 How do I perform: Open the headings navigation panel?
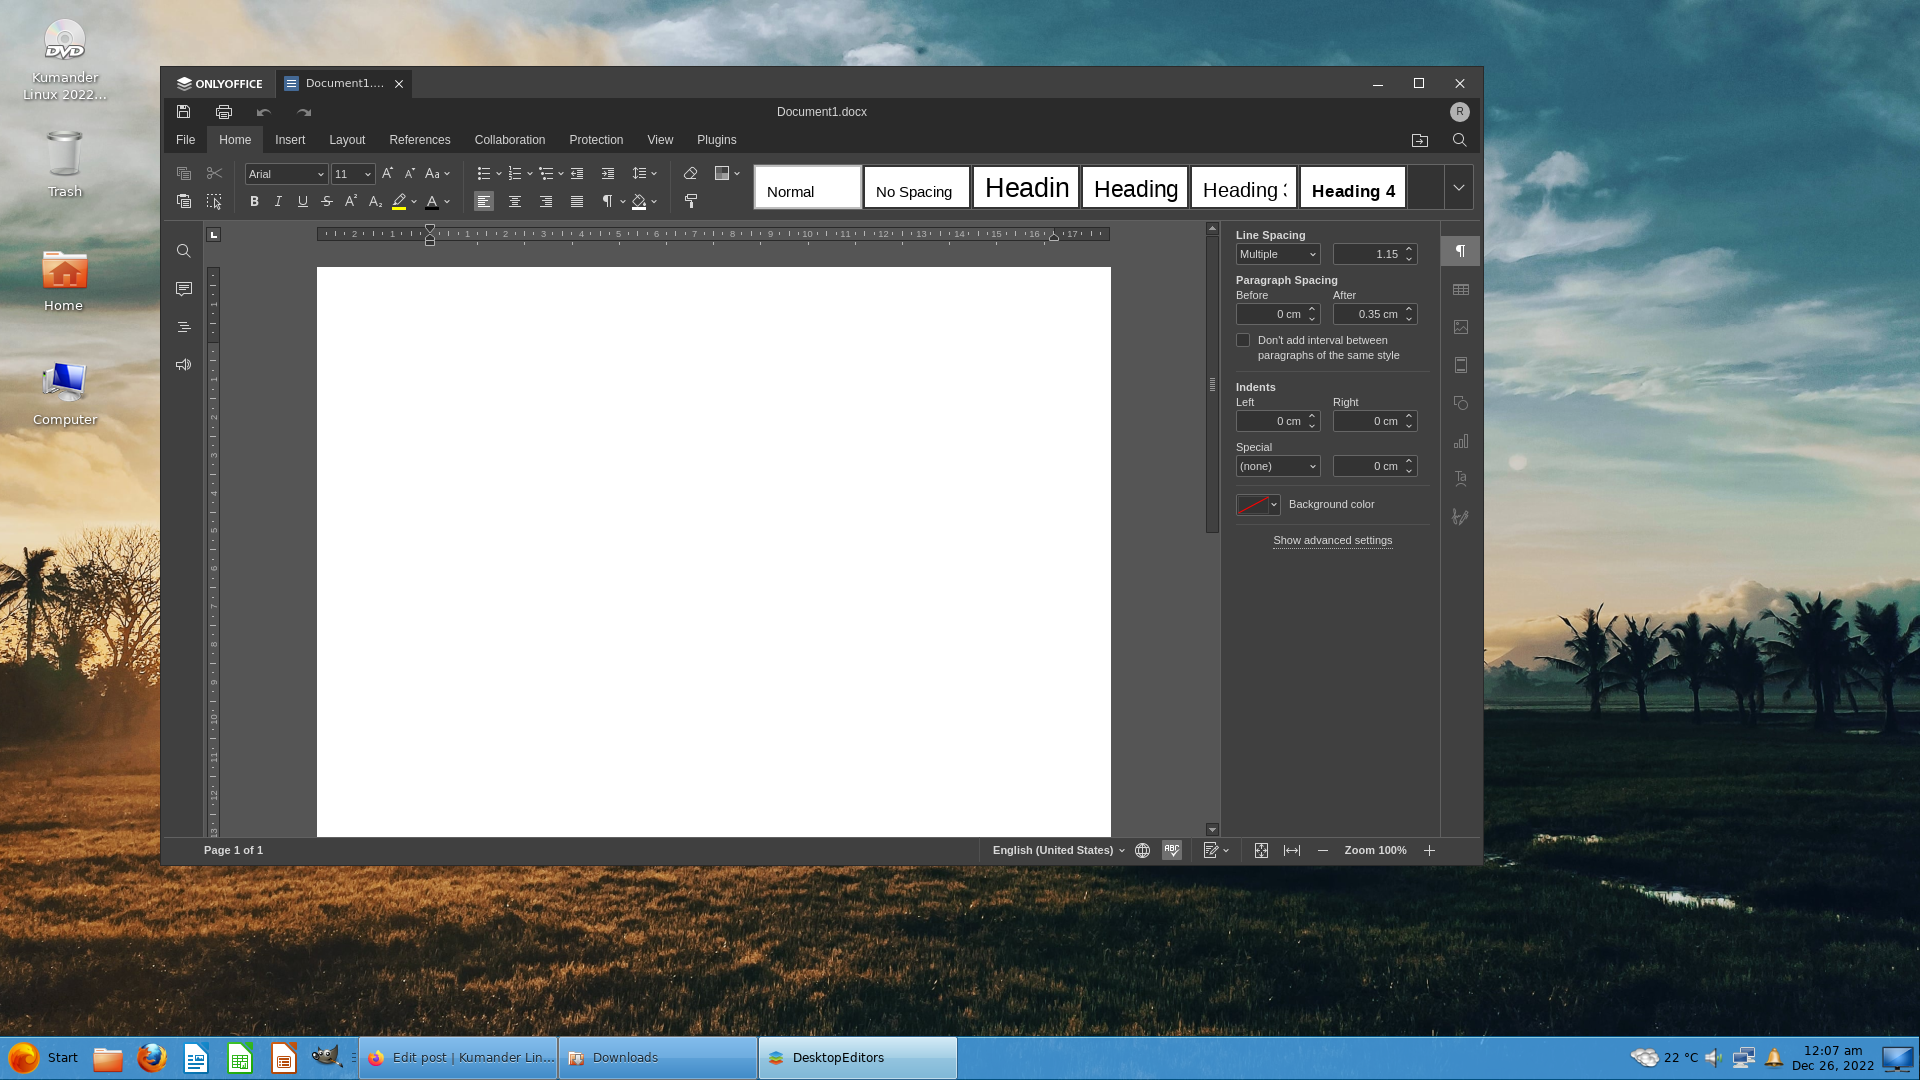tap(184, 327)
